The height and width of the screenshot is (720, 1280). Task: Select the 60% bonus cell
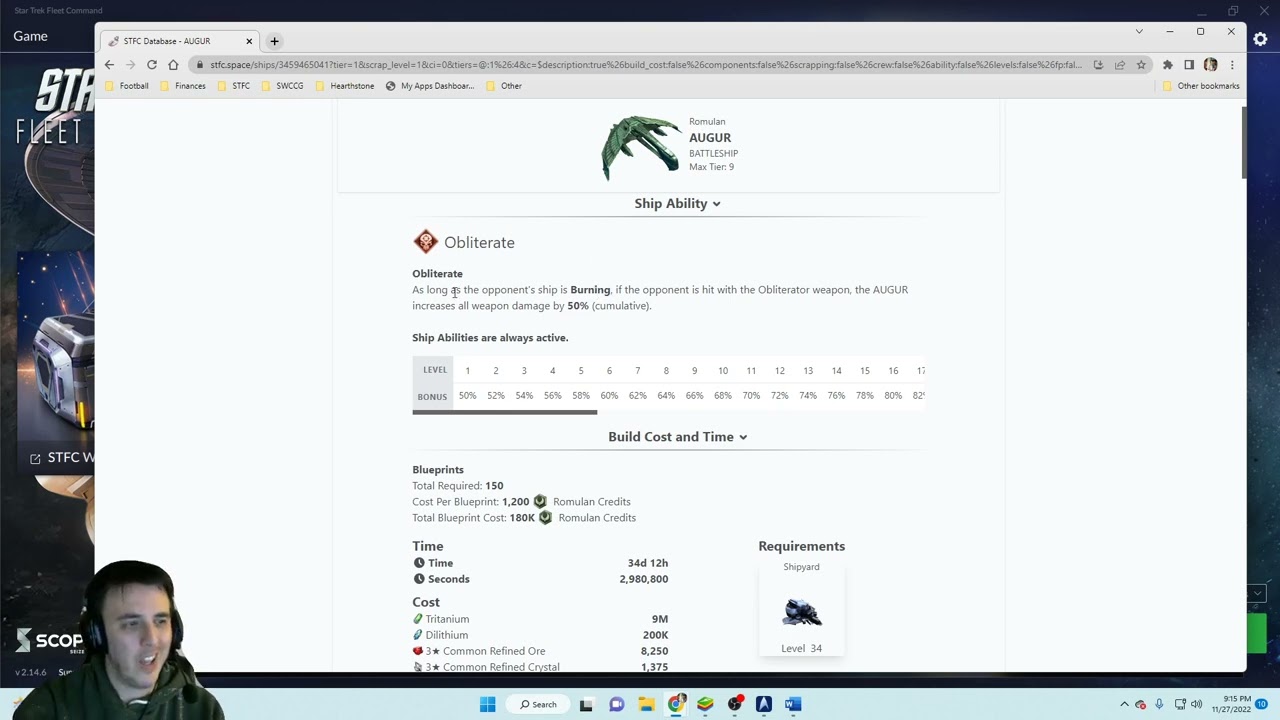[x=609, y=396]
